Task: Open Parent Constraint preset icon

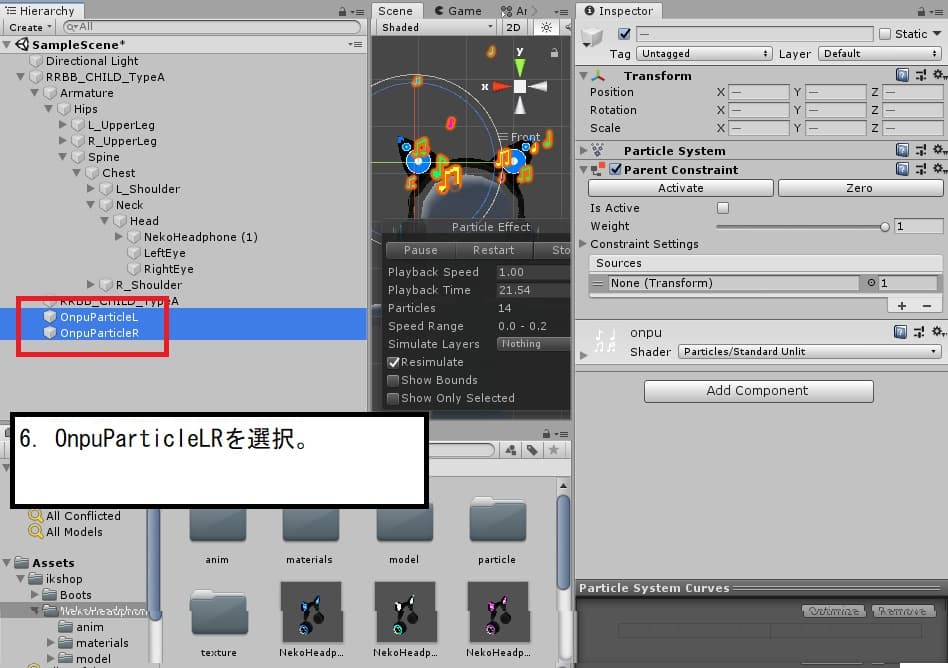Action: tap(920, 169)
